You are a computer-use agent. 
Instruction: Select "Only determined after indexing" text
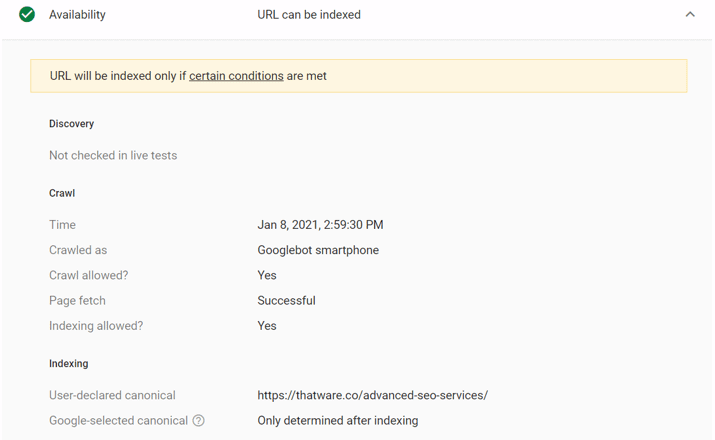pos(337,421)
